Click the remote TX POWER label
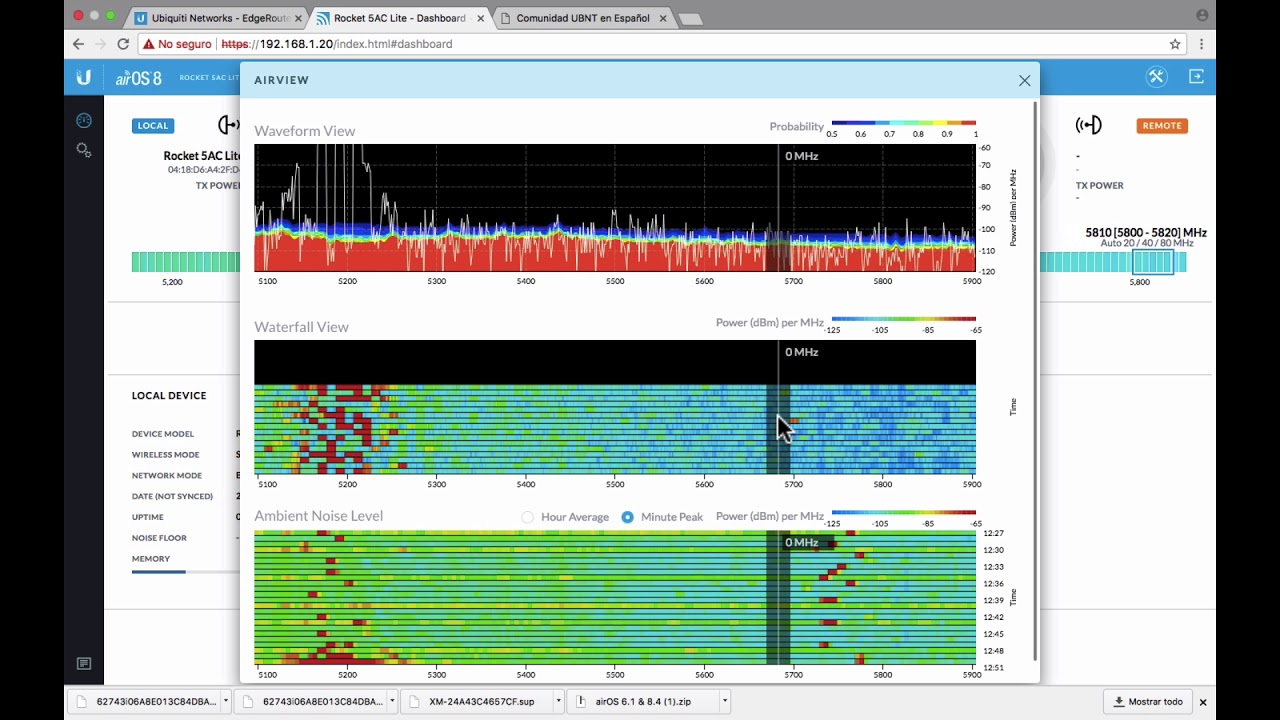1280x720 pixels. [x=1100, y=186]
